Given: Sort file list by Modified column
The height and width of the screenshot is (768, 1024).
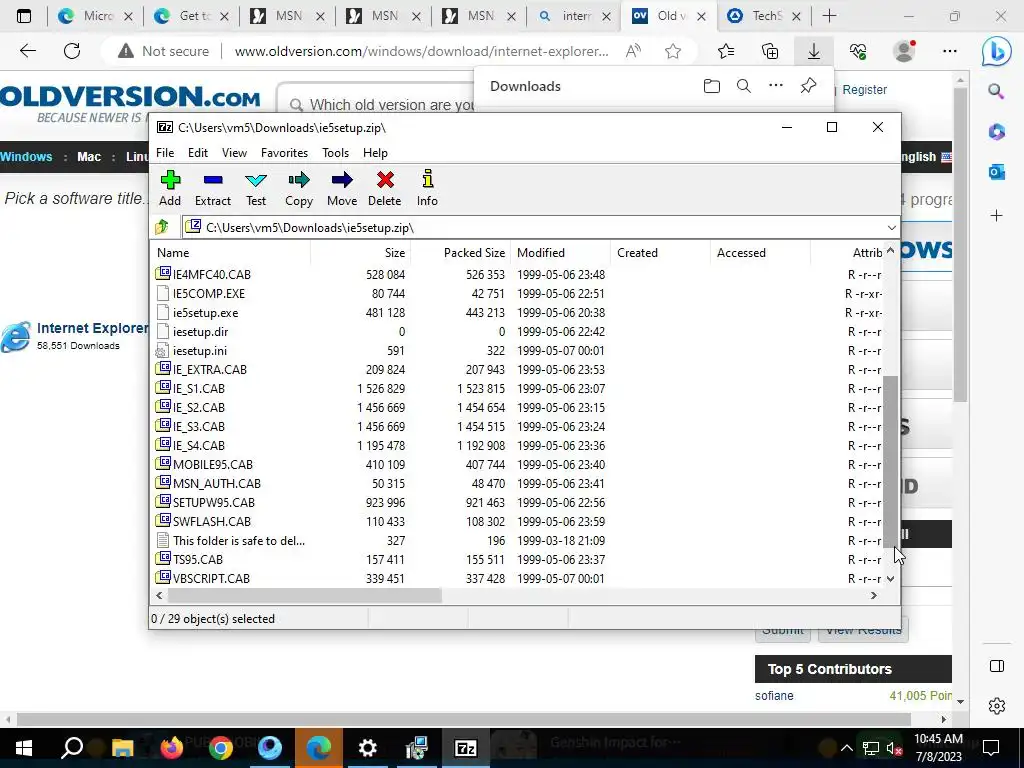Looking at the screenshot, I should (x=561, y=253).
